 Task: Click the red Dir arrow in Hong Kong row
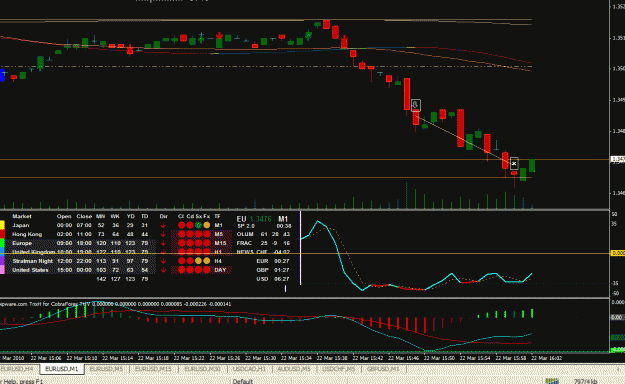point(163,234)
